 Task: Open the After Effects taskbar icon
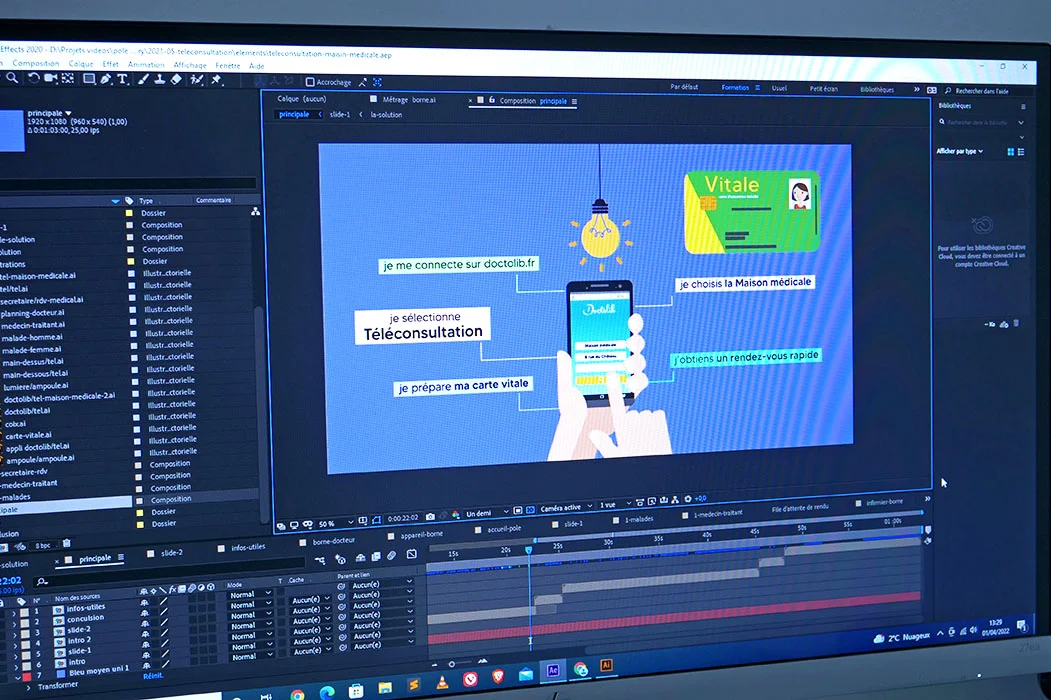(553, 670)
